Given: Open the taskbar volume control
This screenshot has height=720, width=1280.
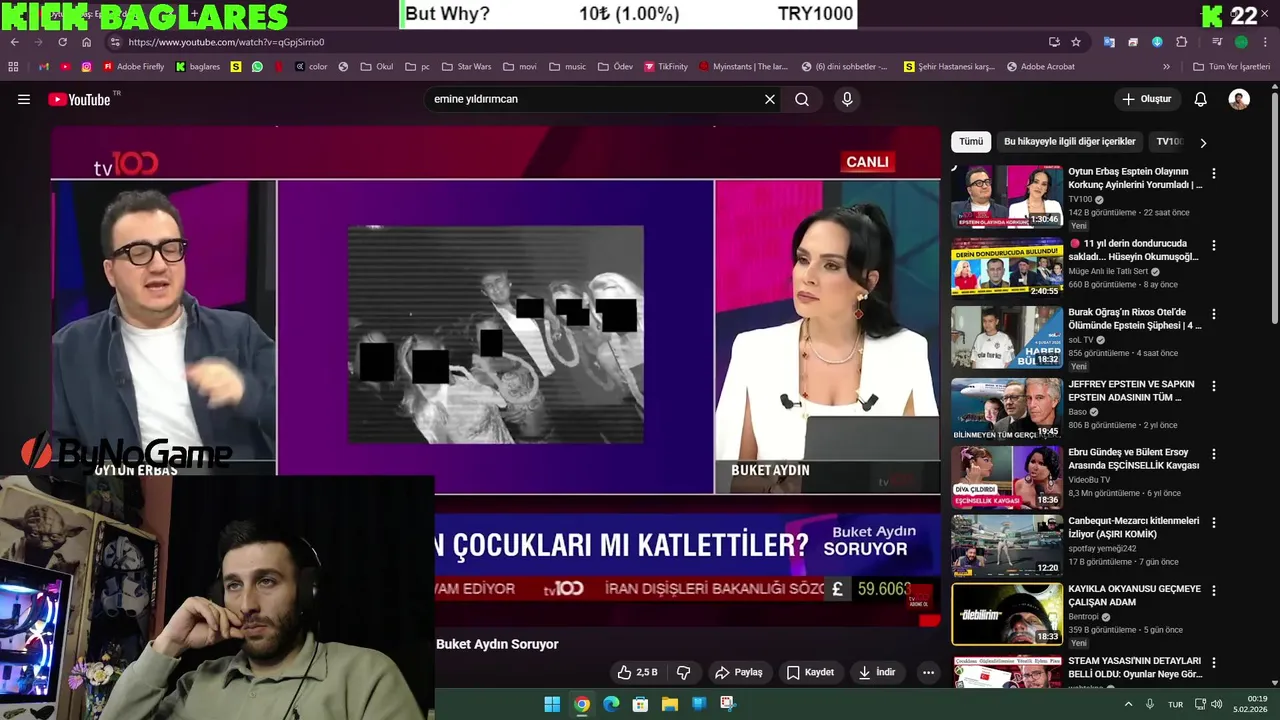Looking at the screenshot, I should click(1217, 704).
